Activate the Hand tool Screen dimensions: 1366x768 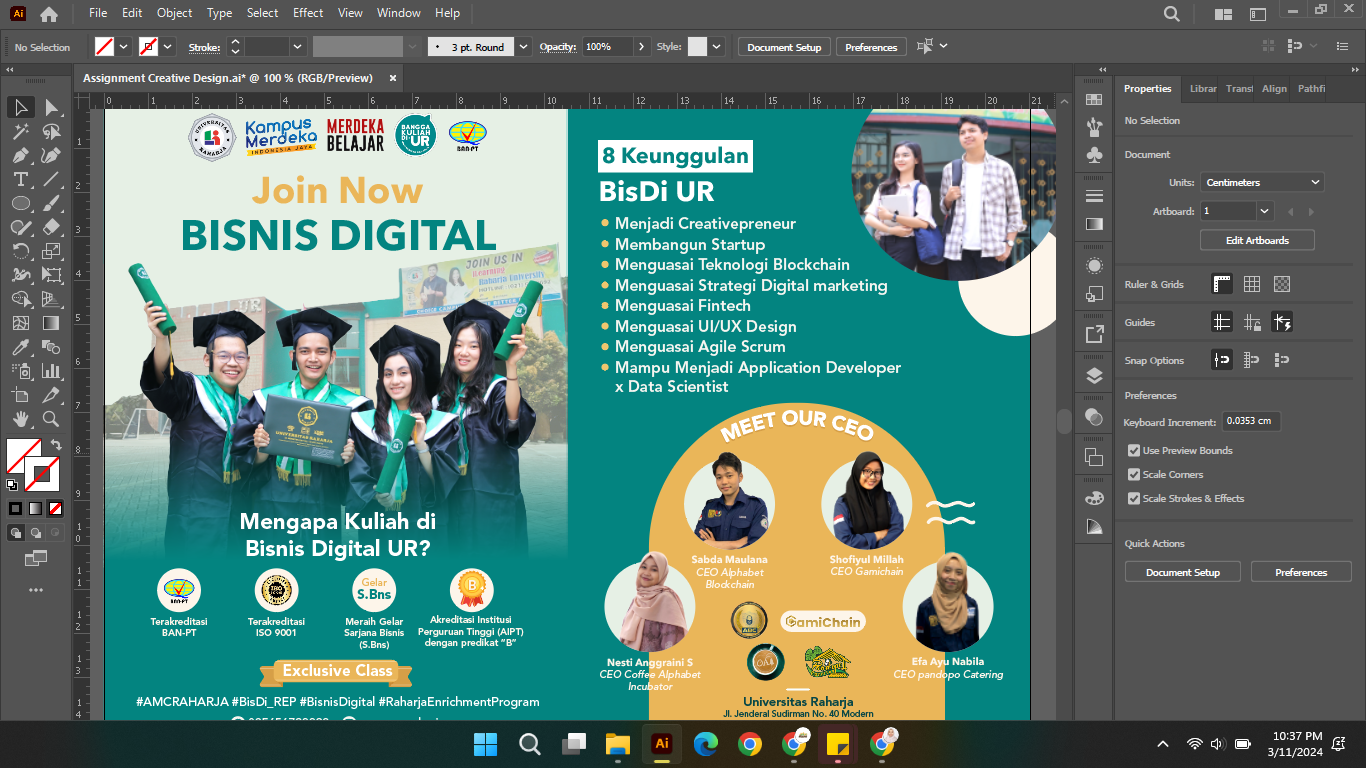pos(20,419)
